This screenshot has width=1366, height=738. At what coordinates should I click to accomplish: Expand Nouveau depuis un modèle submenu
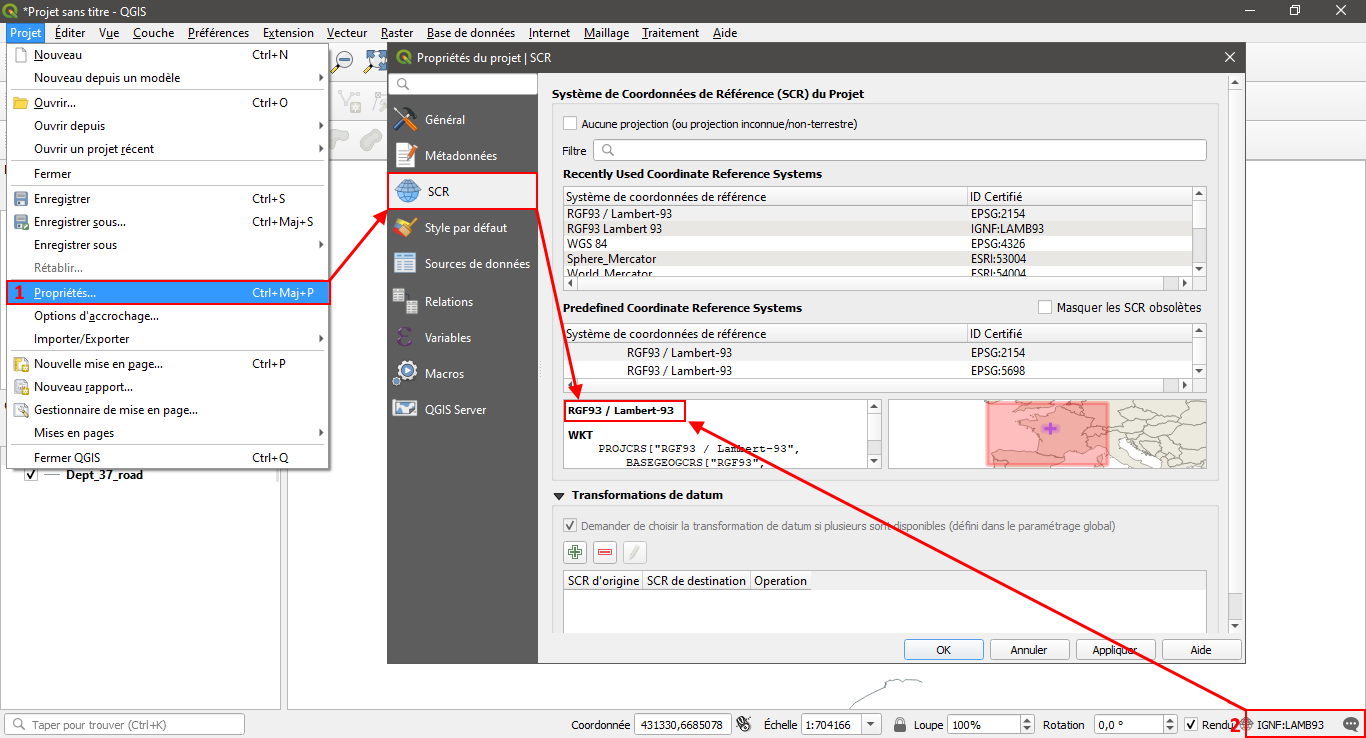tap(167, 78)
